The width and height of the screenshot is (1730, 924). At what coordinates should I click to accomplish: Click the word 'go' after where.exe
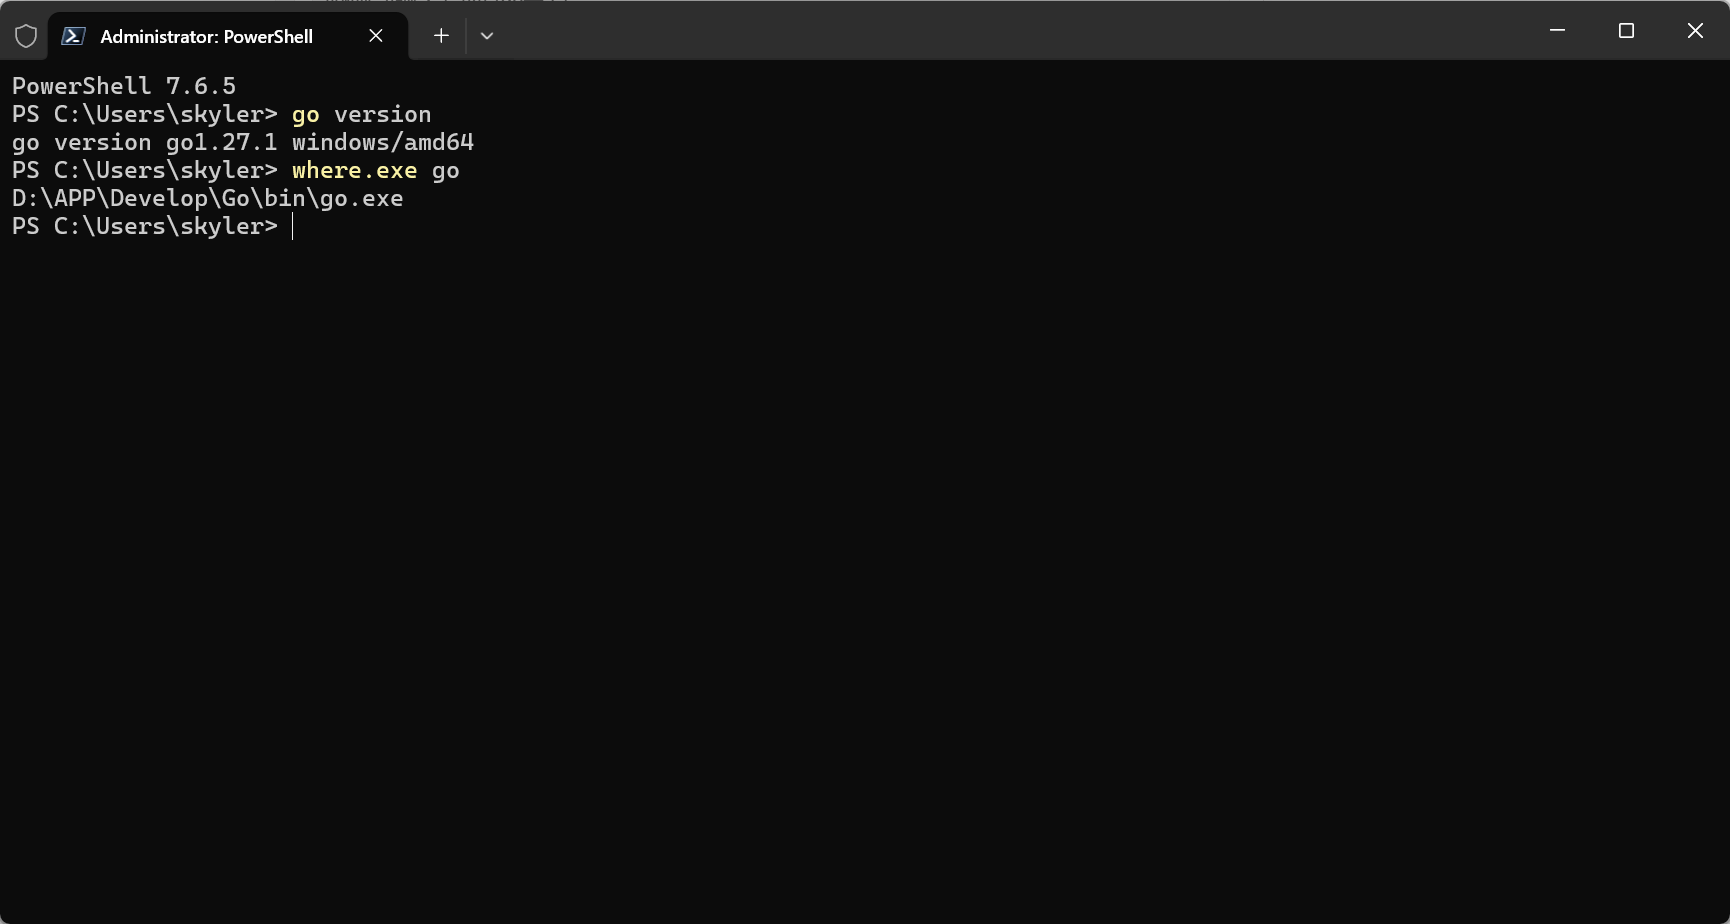(x=446, y=171)
